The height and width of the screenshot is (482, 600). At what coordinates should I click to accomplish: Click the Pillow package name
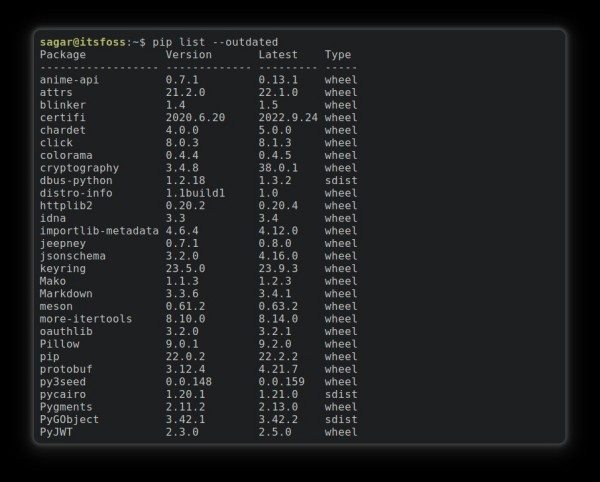59,344
